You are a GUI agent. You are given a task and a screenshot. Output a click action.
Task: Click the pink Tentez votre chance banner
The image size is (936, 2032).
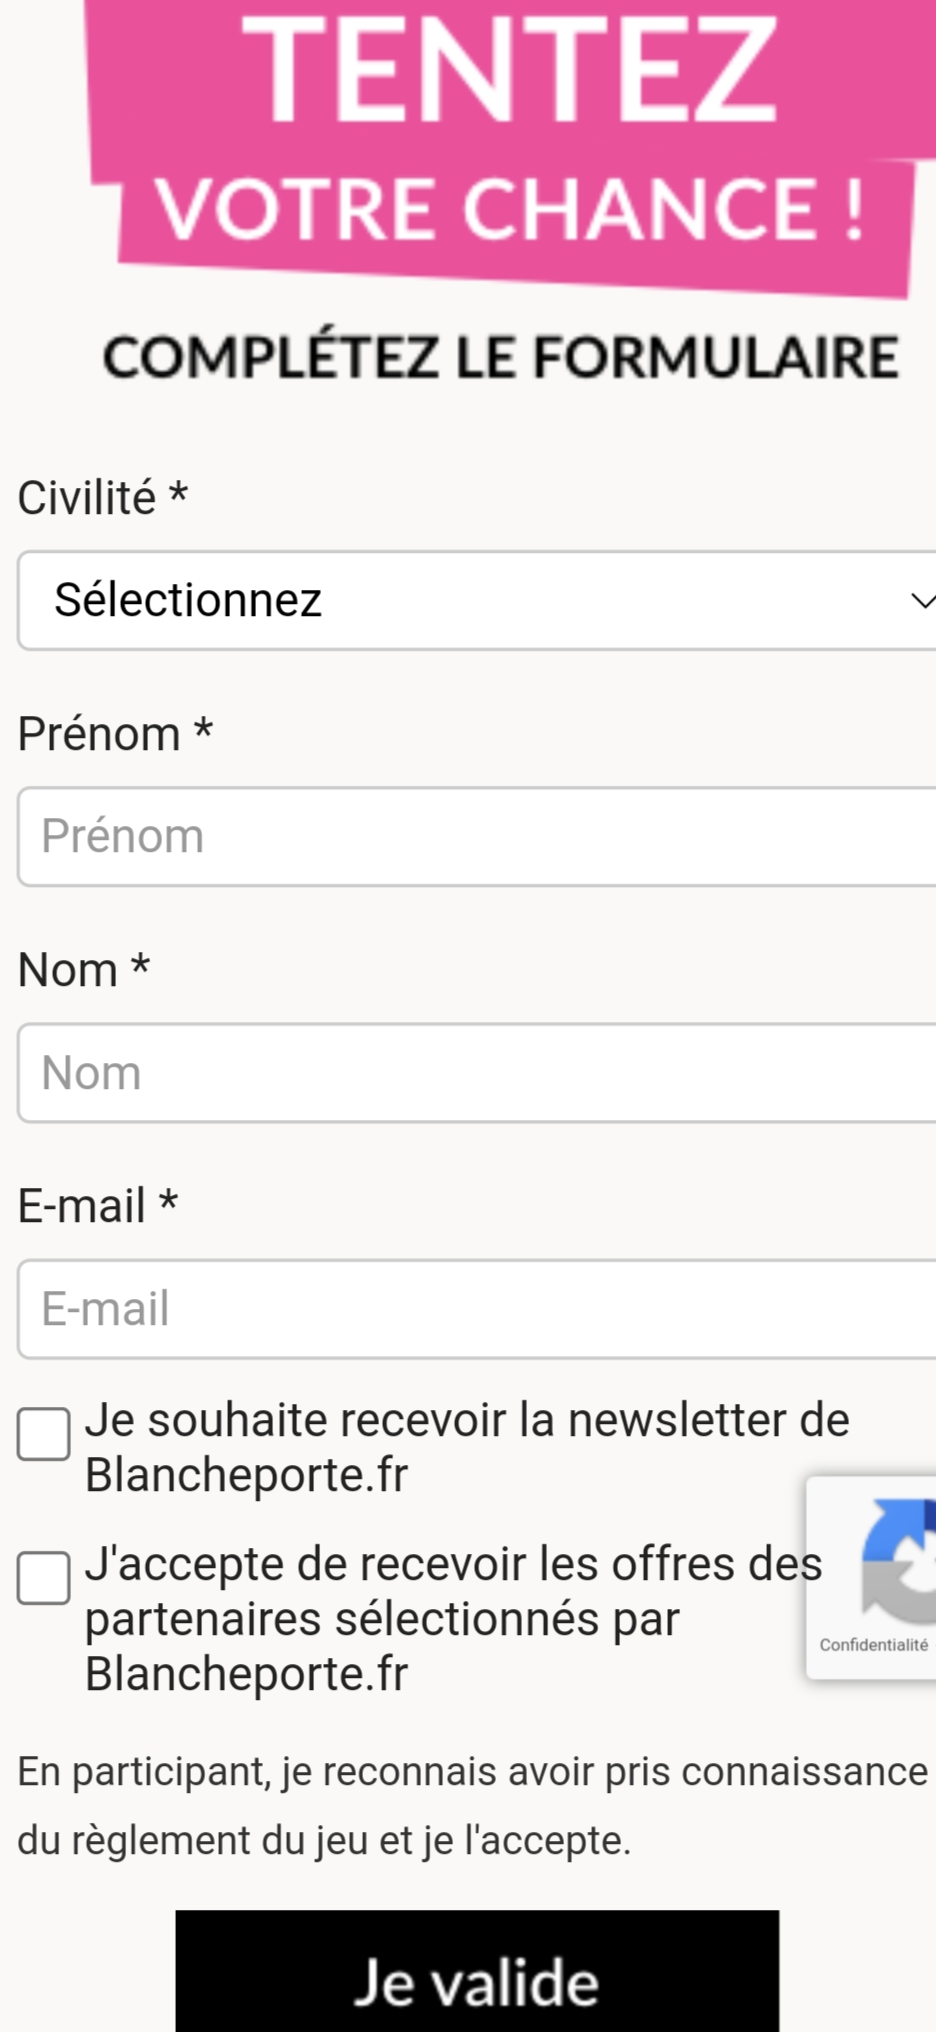point(510,140)
